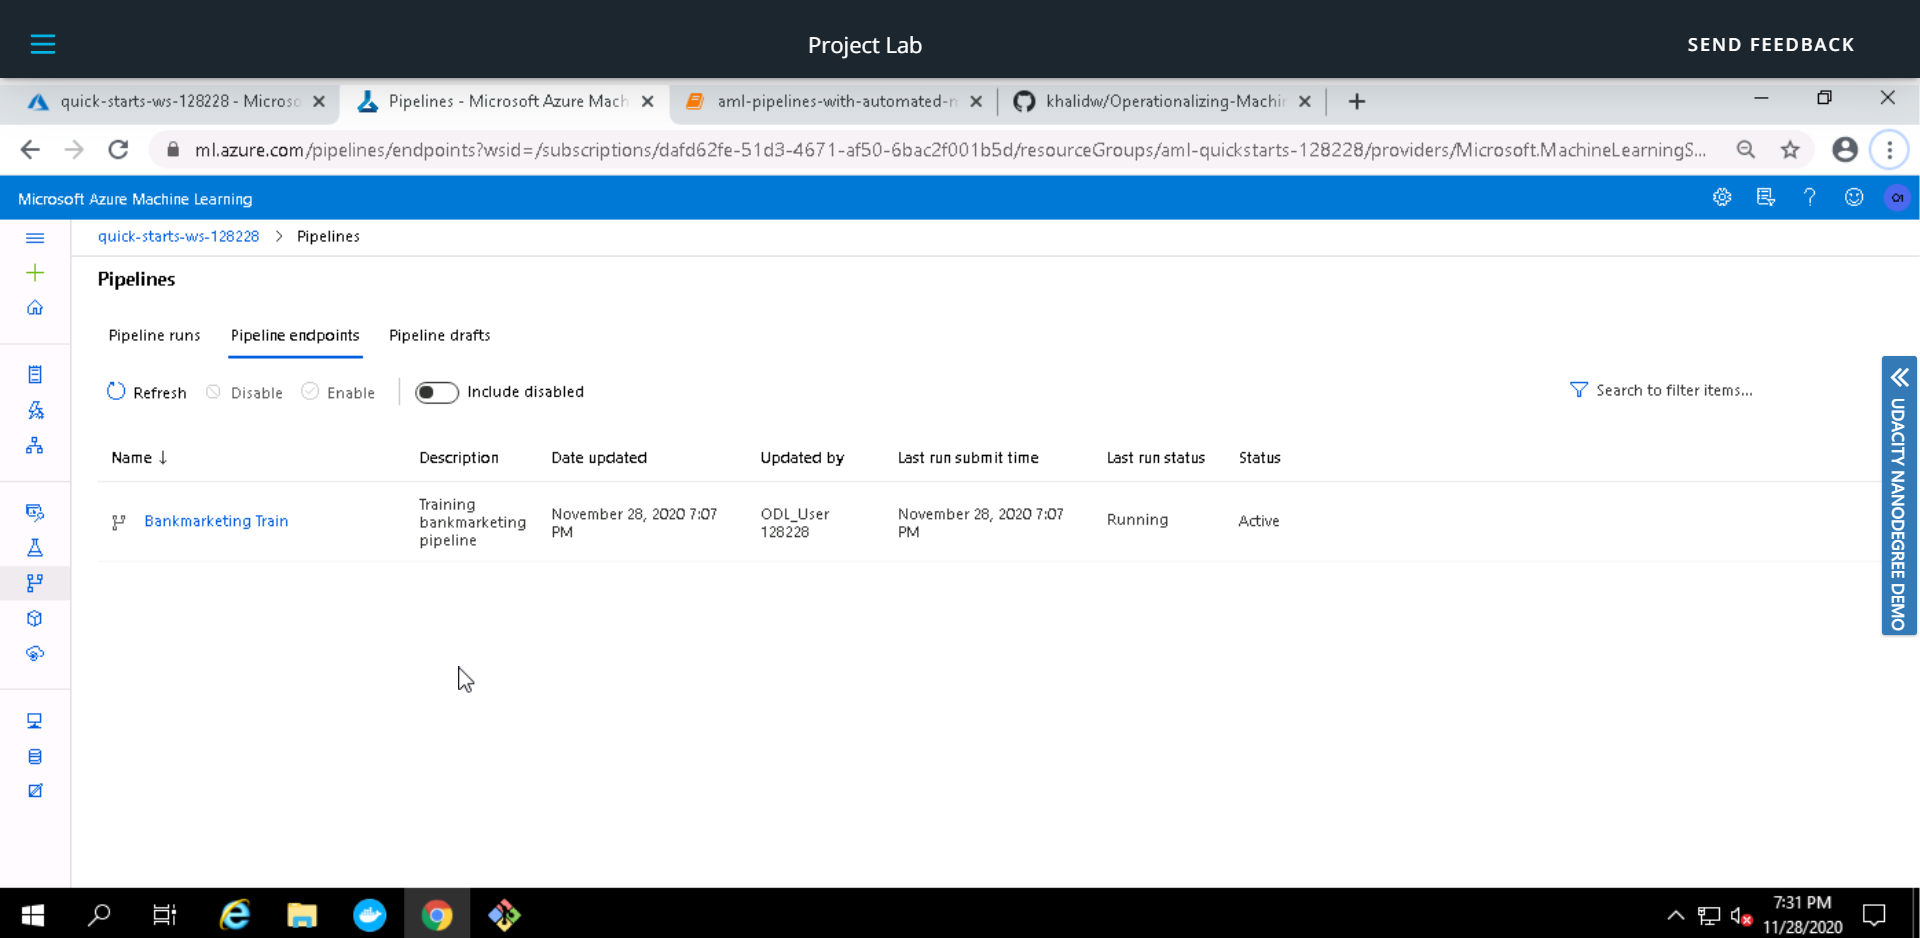Open Windows taskbar search

click(99, 915)
